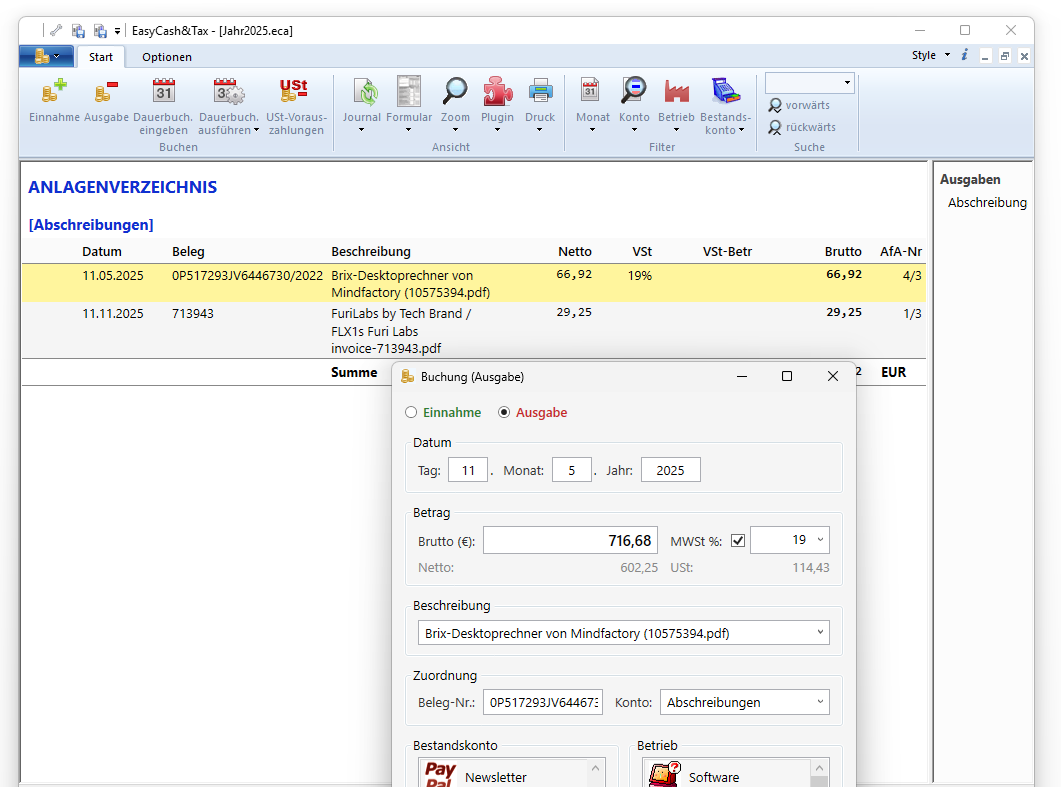Viewport: 1061px width, 787px height.
Task: Switch to Journal view icon
Action: pos(365,92)
